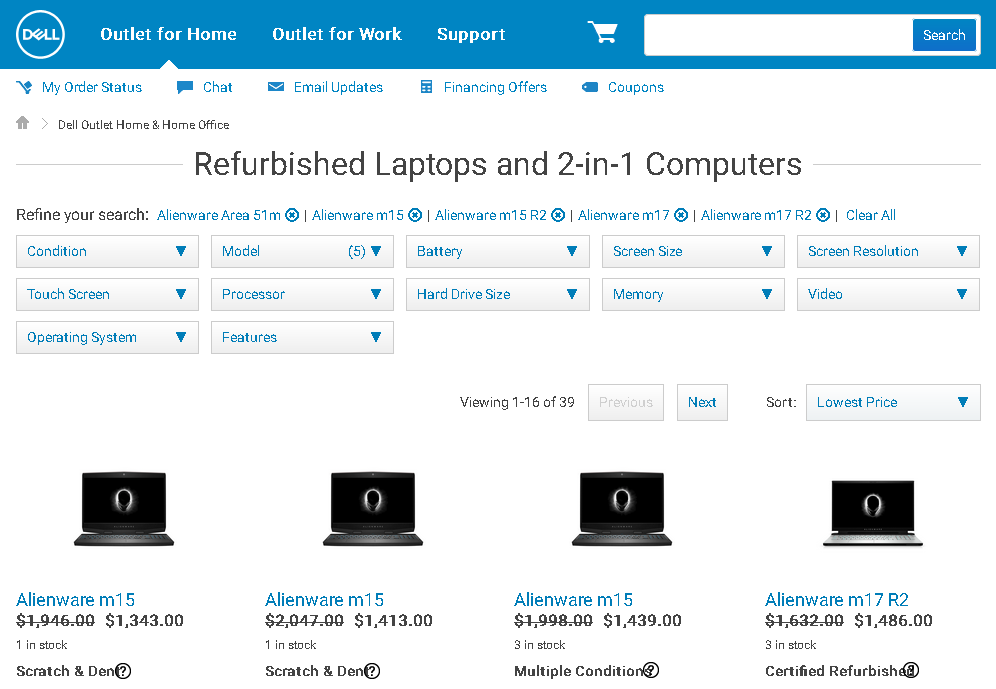This screenshot has width=996, height=689.
Task: Open the $1,439.00 Alienware m15 laptop thumbnail
Action: coord(622,509)
